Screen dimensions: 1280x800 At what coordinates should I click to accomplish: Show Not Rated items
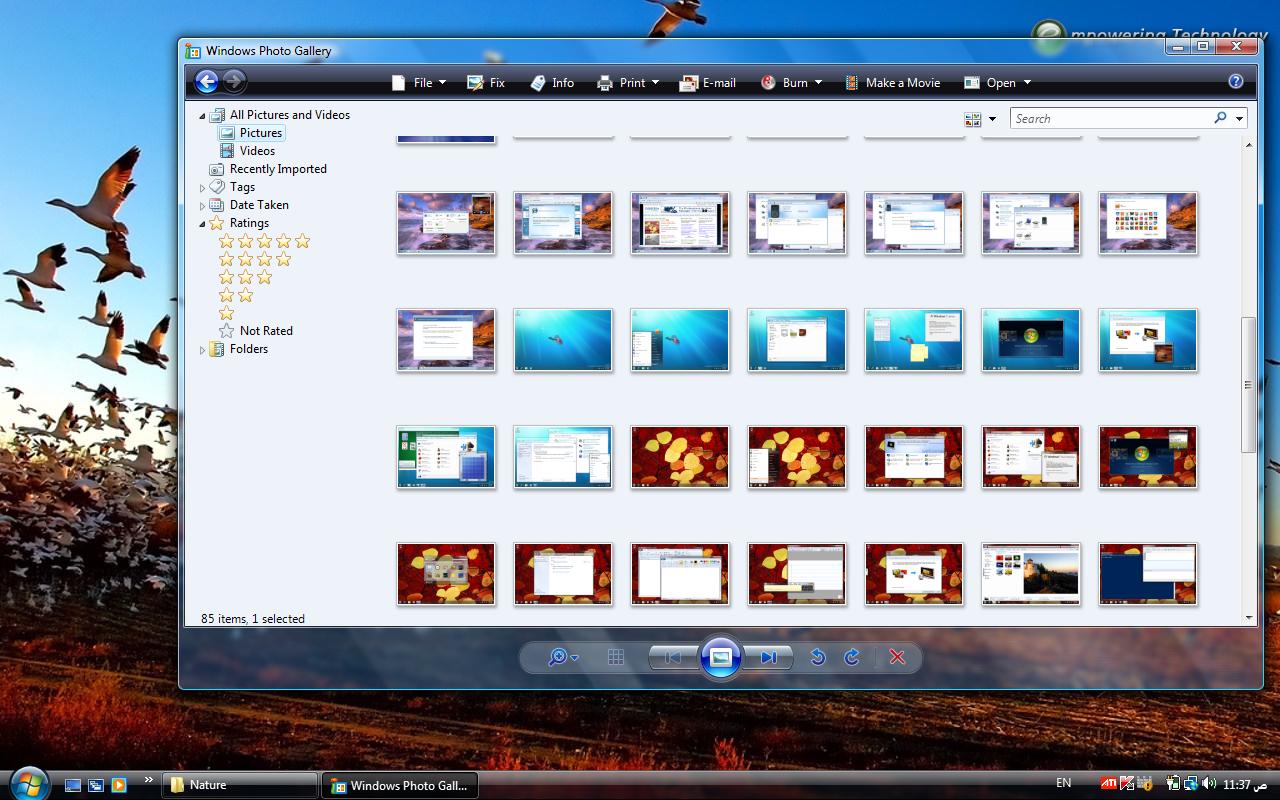(256, 331)
